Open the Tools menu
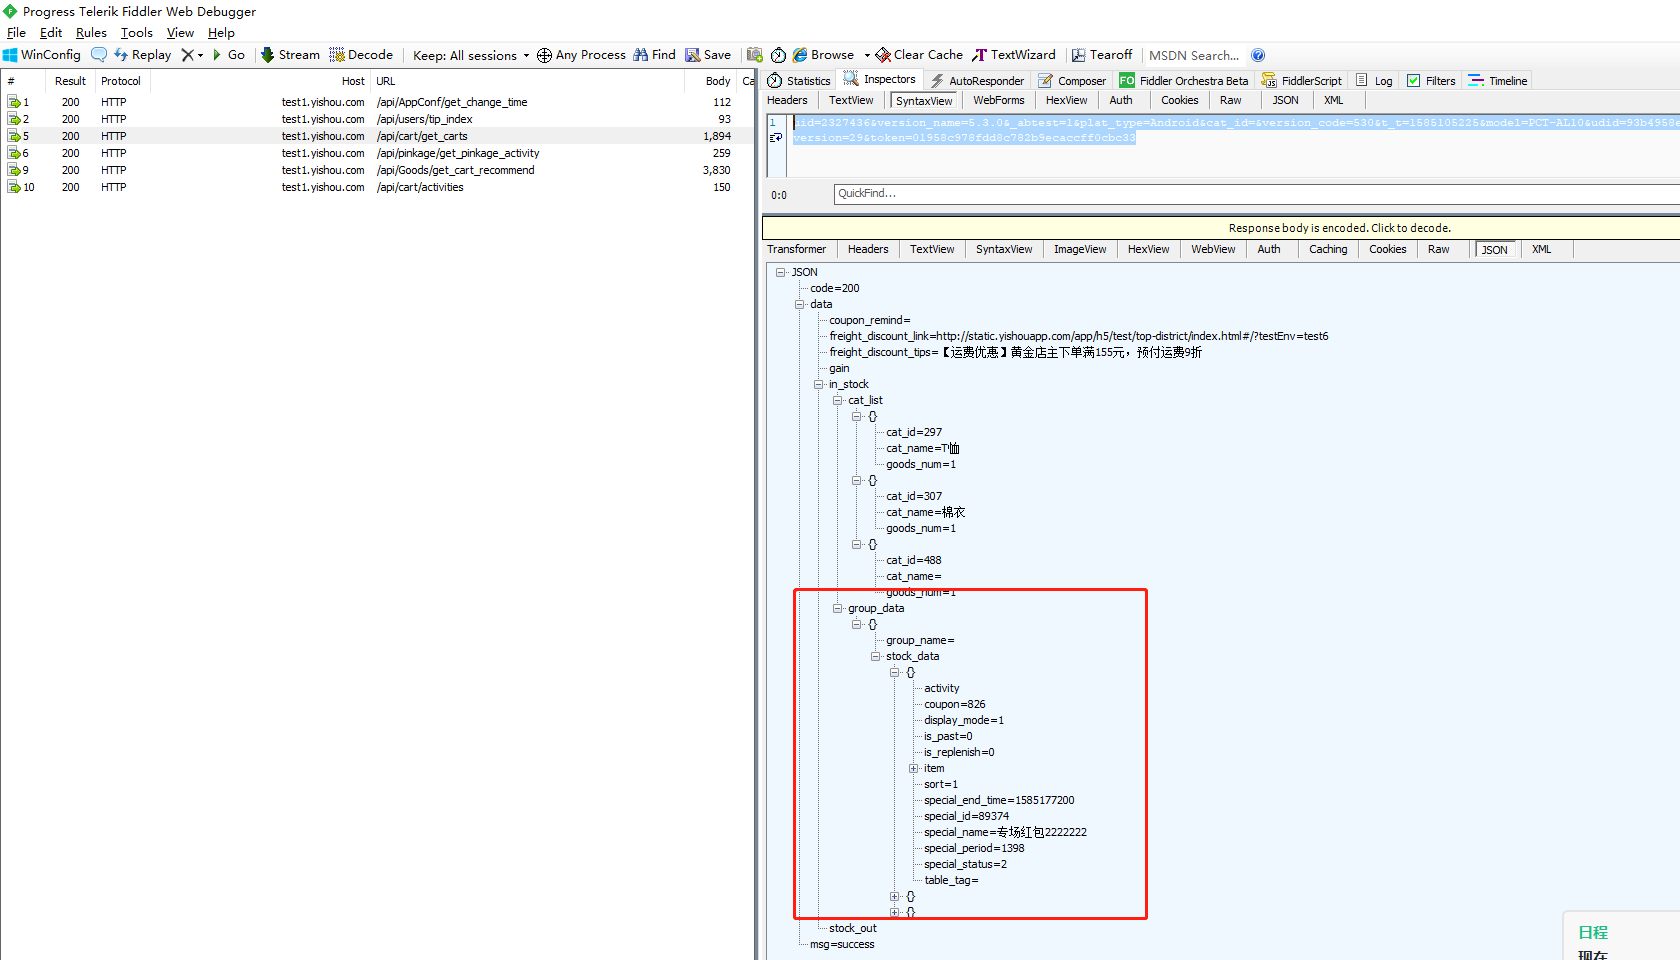Image resolution: width=1680 pixels, height=960 pixels. (x=137, y=32)
